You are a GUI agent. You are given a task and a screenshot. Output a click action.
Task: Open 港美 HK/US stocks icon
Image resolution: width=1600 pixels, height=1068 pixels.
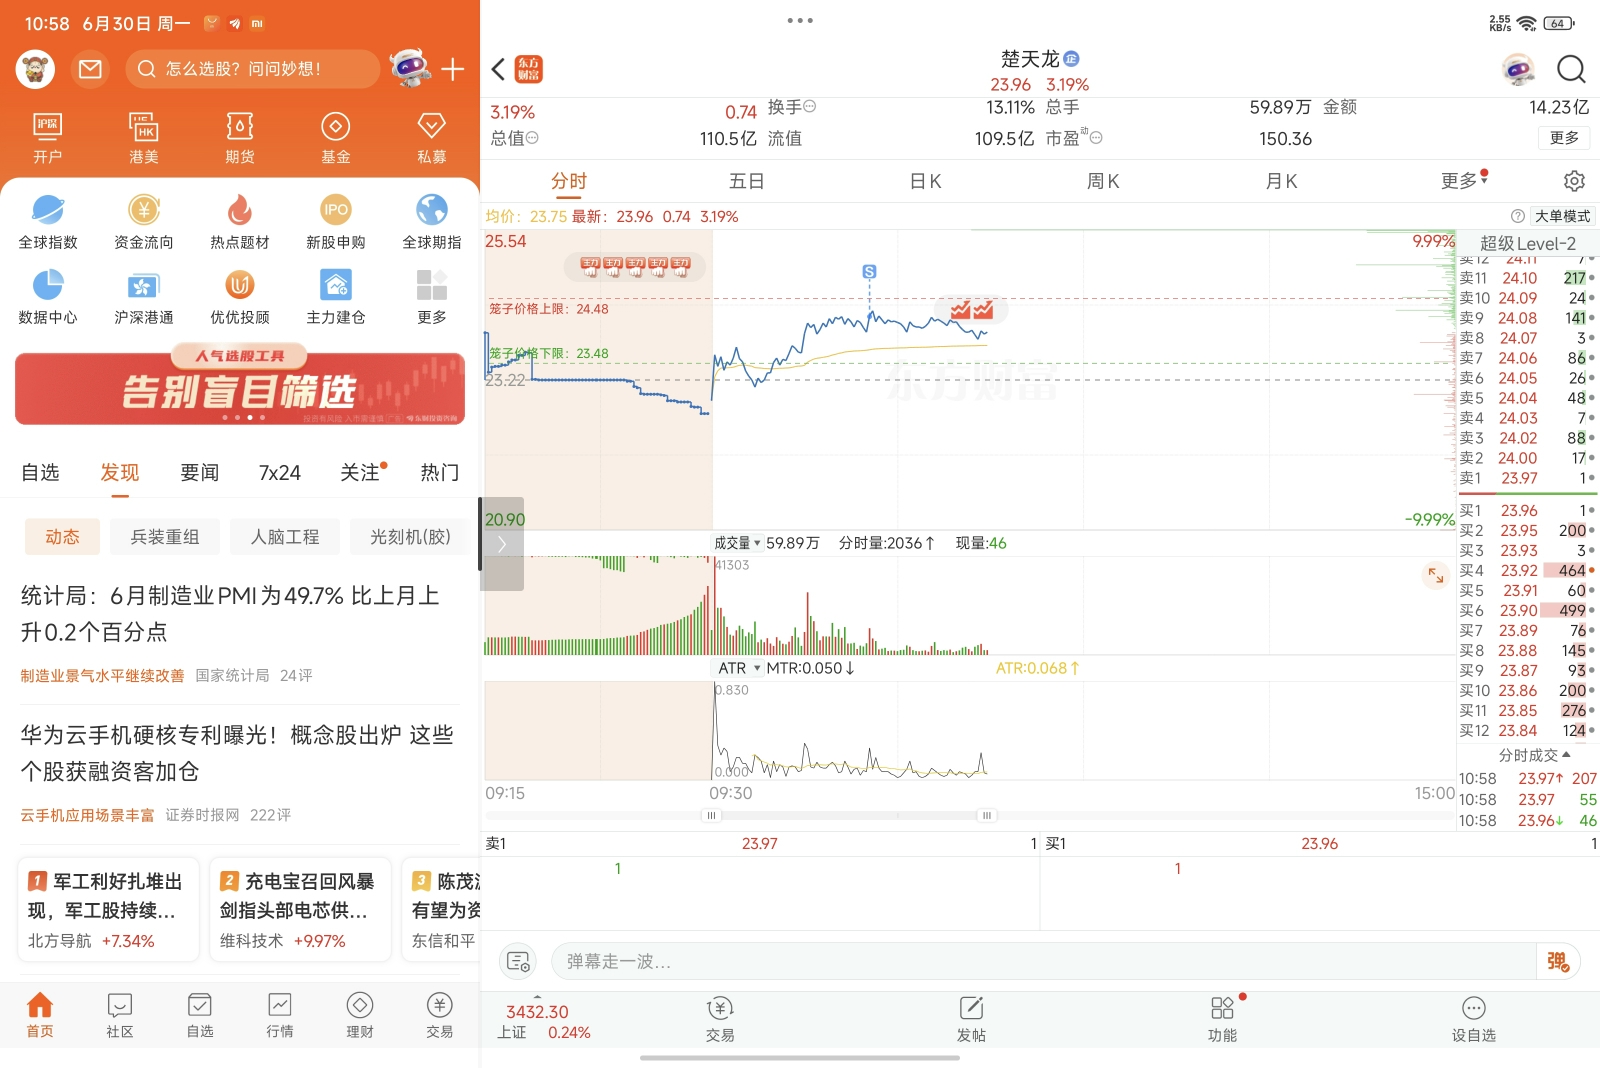pos(143,138)
